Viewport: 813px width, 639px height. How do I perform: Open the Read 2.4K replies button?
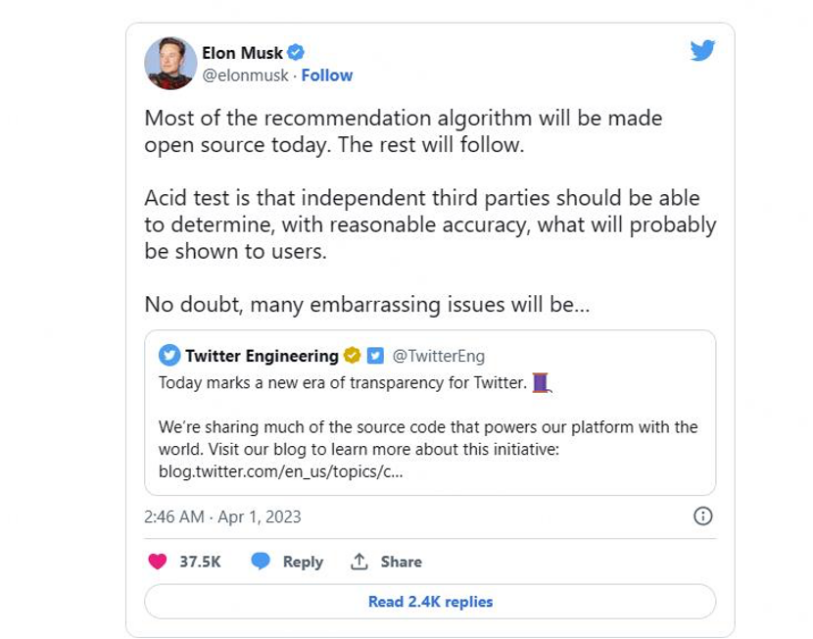click(430, 601)
